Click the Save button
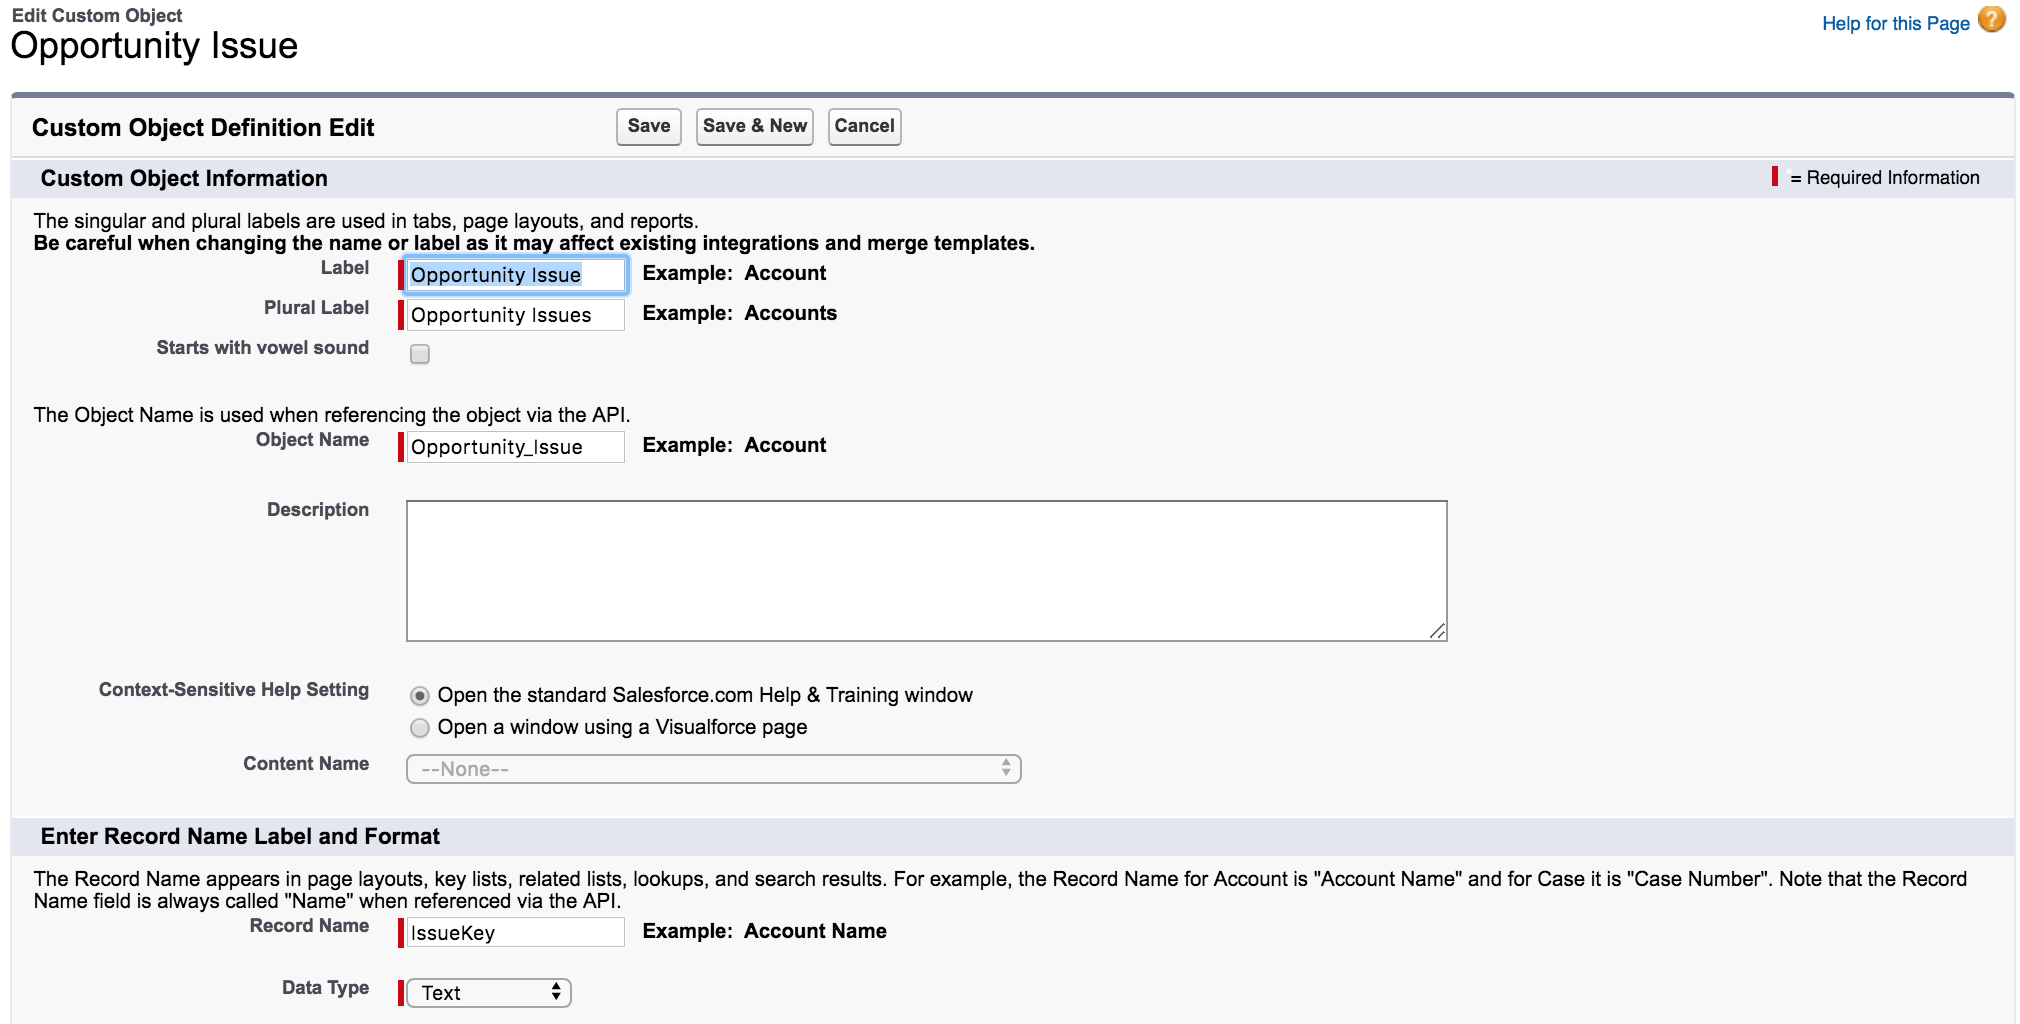Screen dimensions: 2020x1024 click(648, 126)
